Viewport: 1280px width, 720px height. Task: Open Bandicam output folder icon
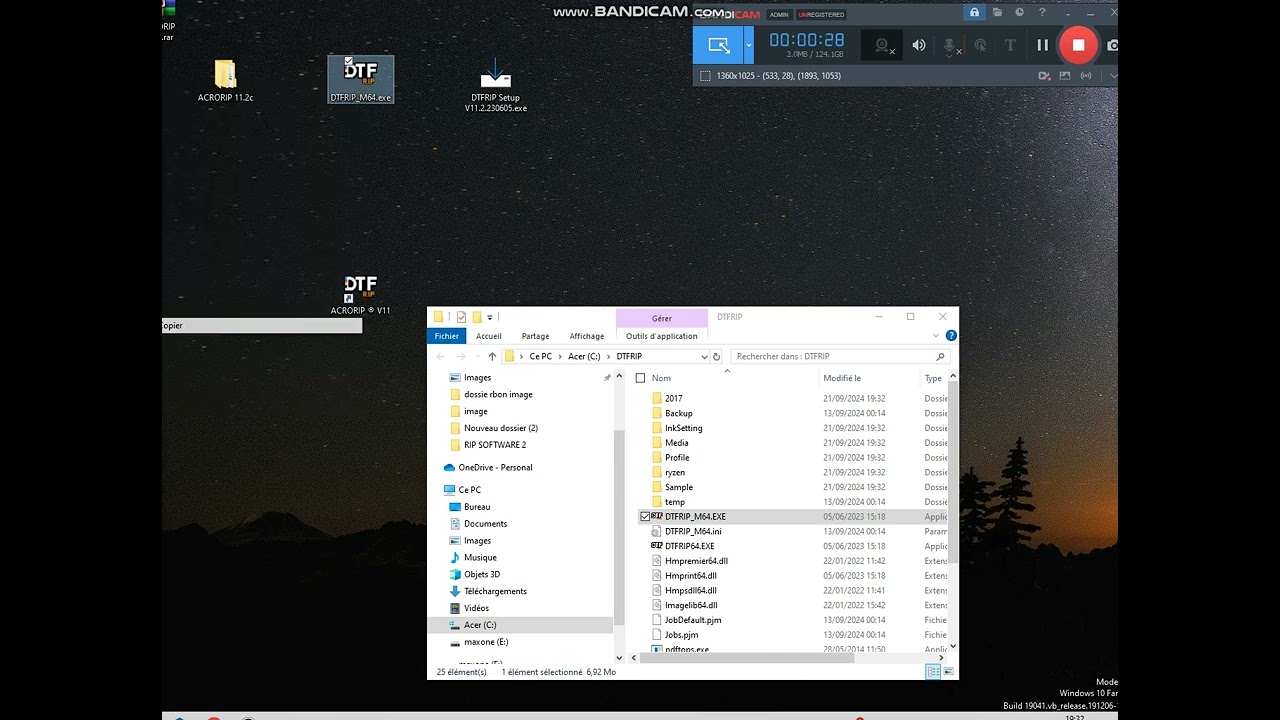(999, 13)
